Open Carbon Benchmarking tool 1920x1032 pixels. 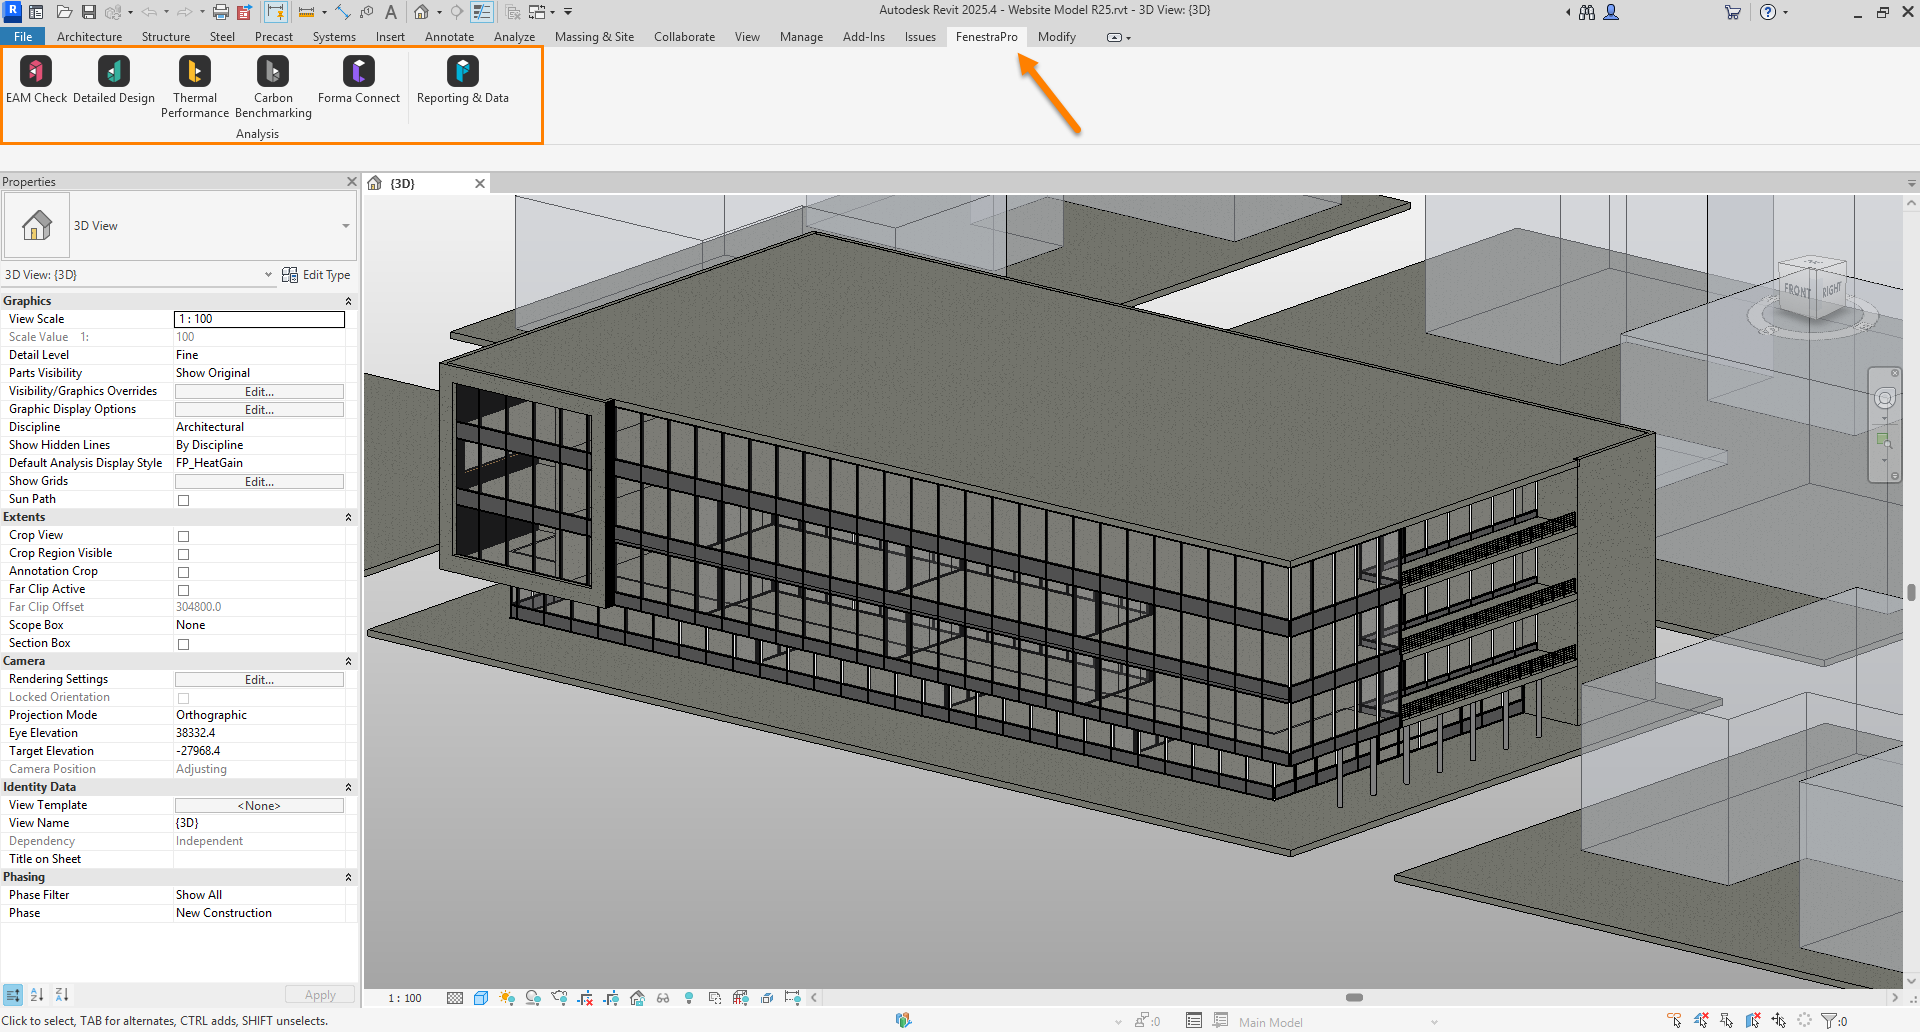[273, 72]
